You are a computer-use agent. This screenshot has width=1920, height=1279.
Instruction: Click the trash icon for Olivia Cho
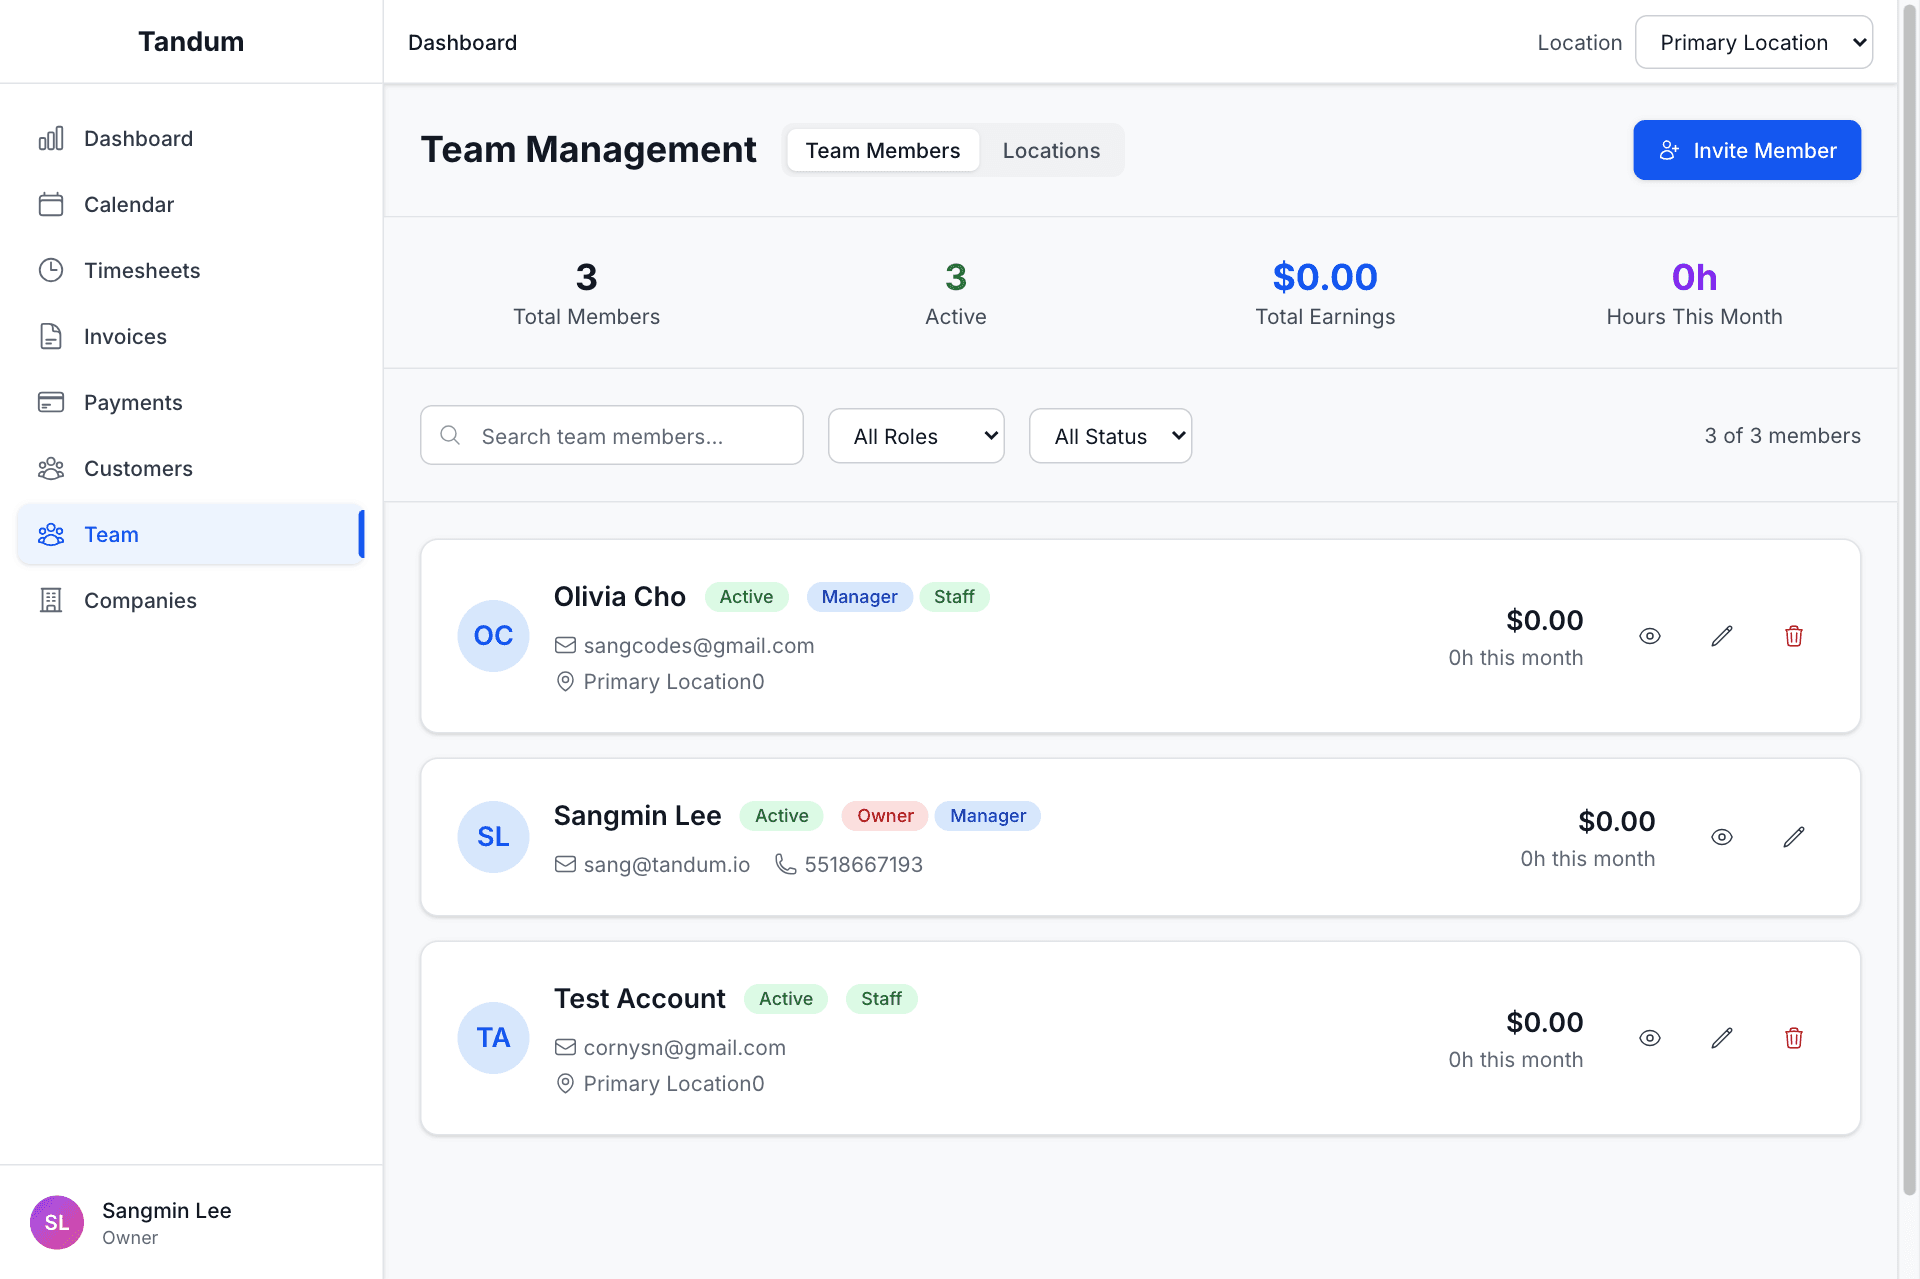click(1793, 636)
